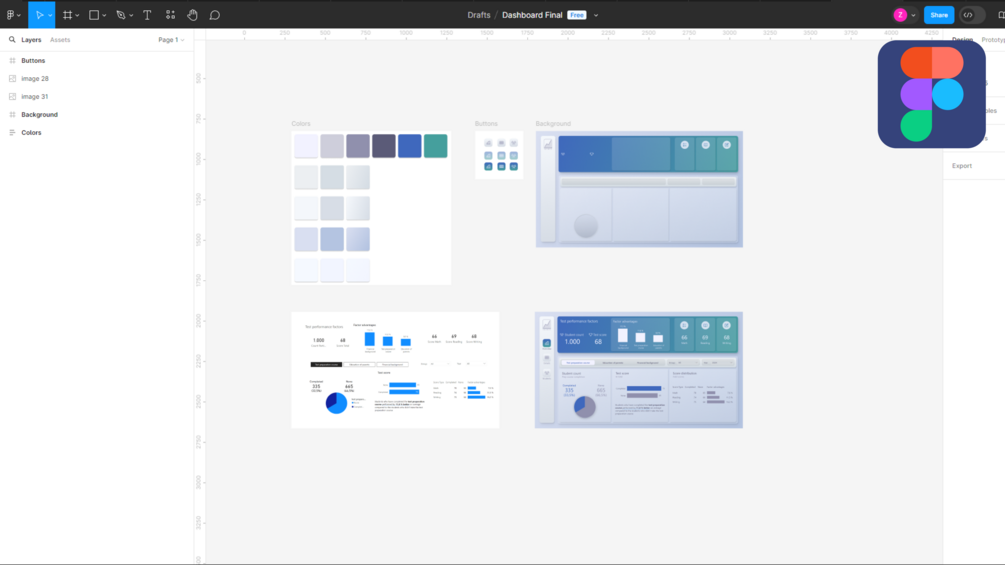Viewport: 1005px width, 565px height.
Task: Pick the royal blue swatch in Colors
Action: click(410, 146)
